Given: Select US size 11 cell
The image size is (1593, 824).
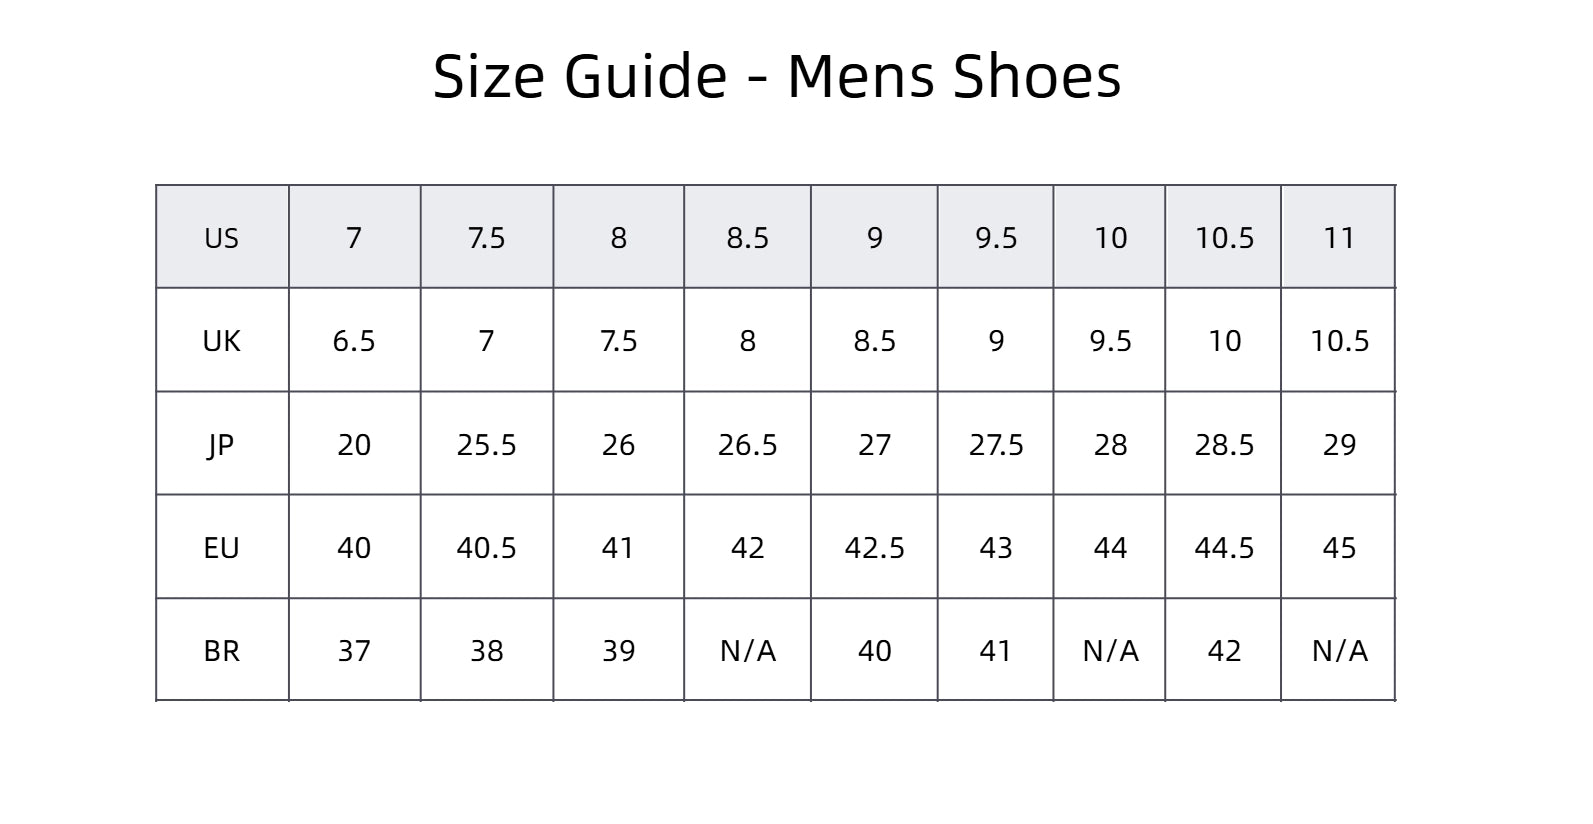Looking at the screenshot, I should 1339,238.
